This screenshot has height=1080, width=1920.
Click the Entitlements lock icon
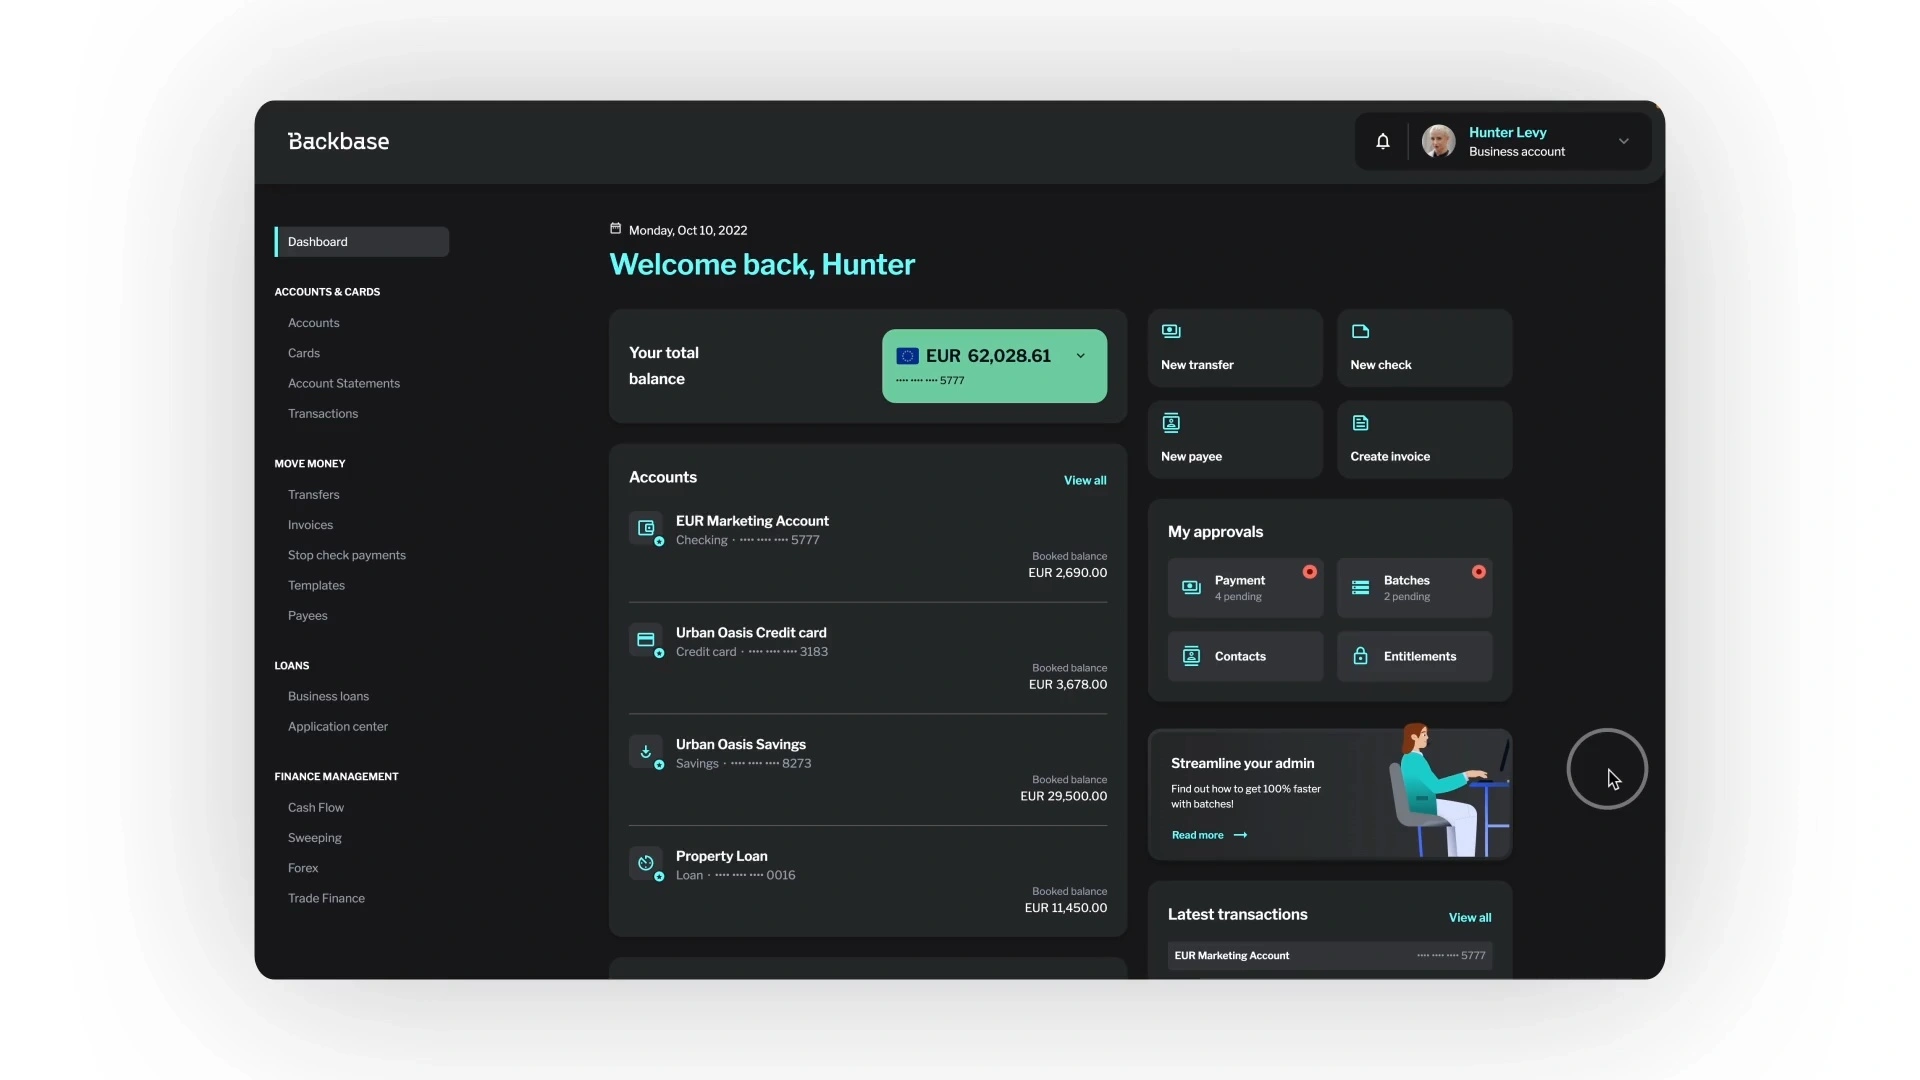click(1360, 656)
